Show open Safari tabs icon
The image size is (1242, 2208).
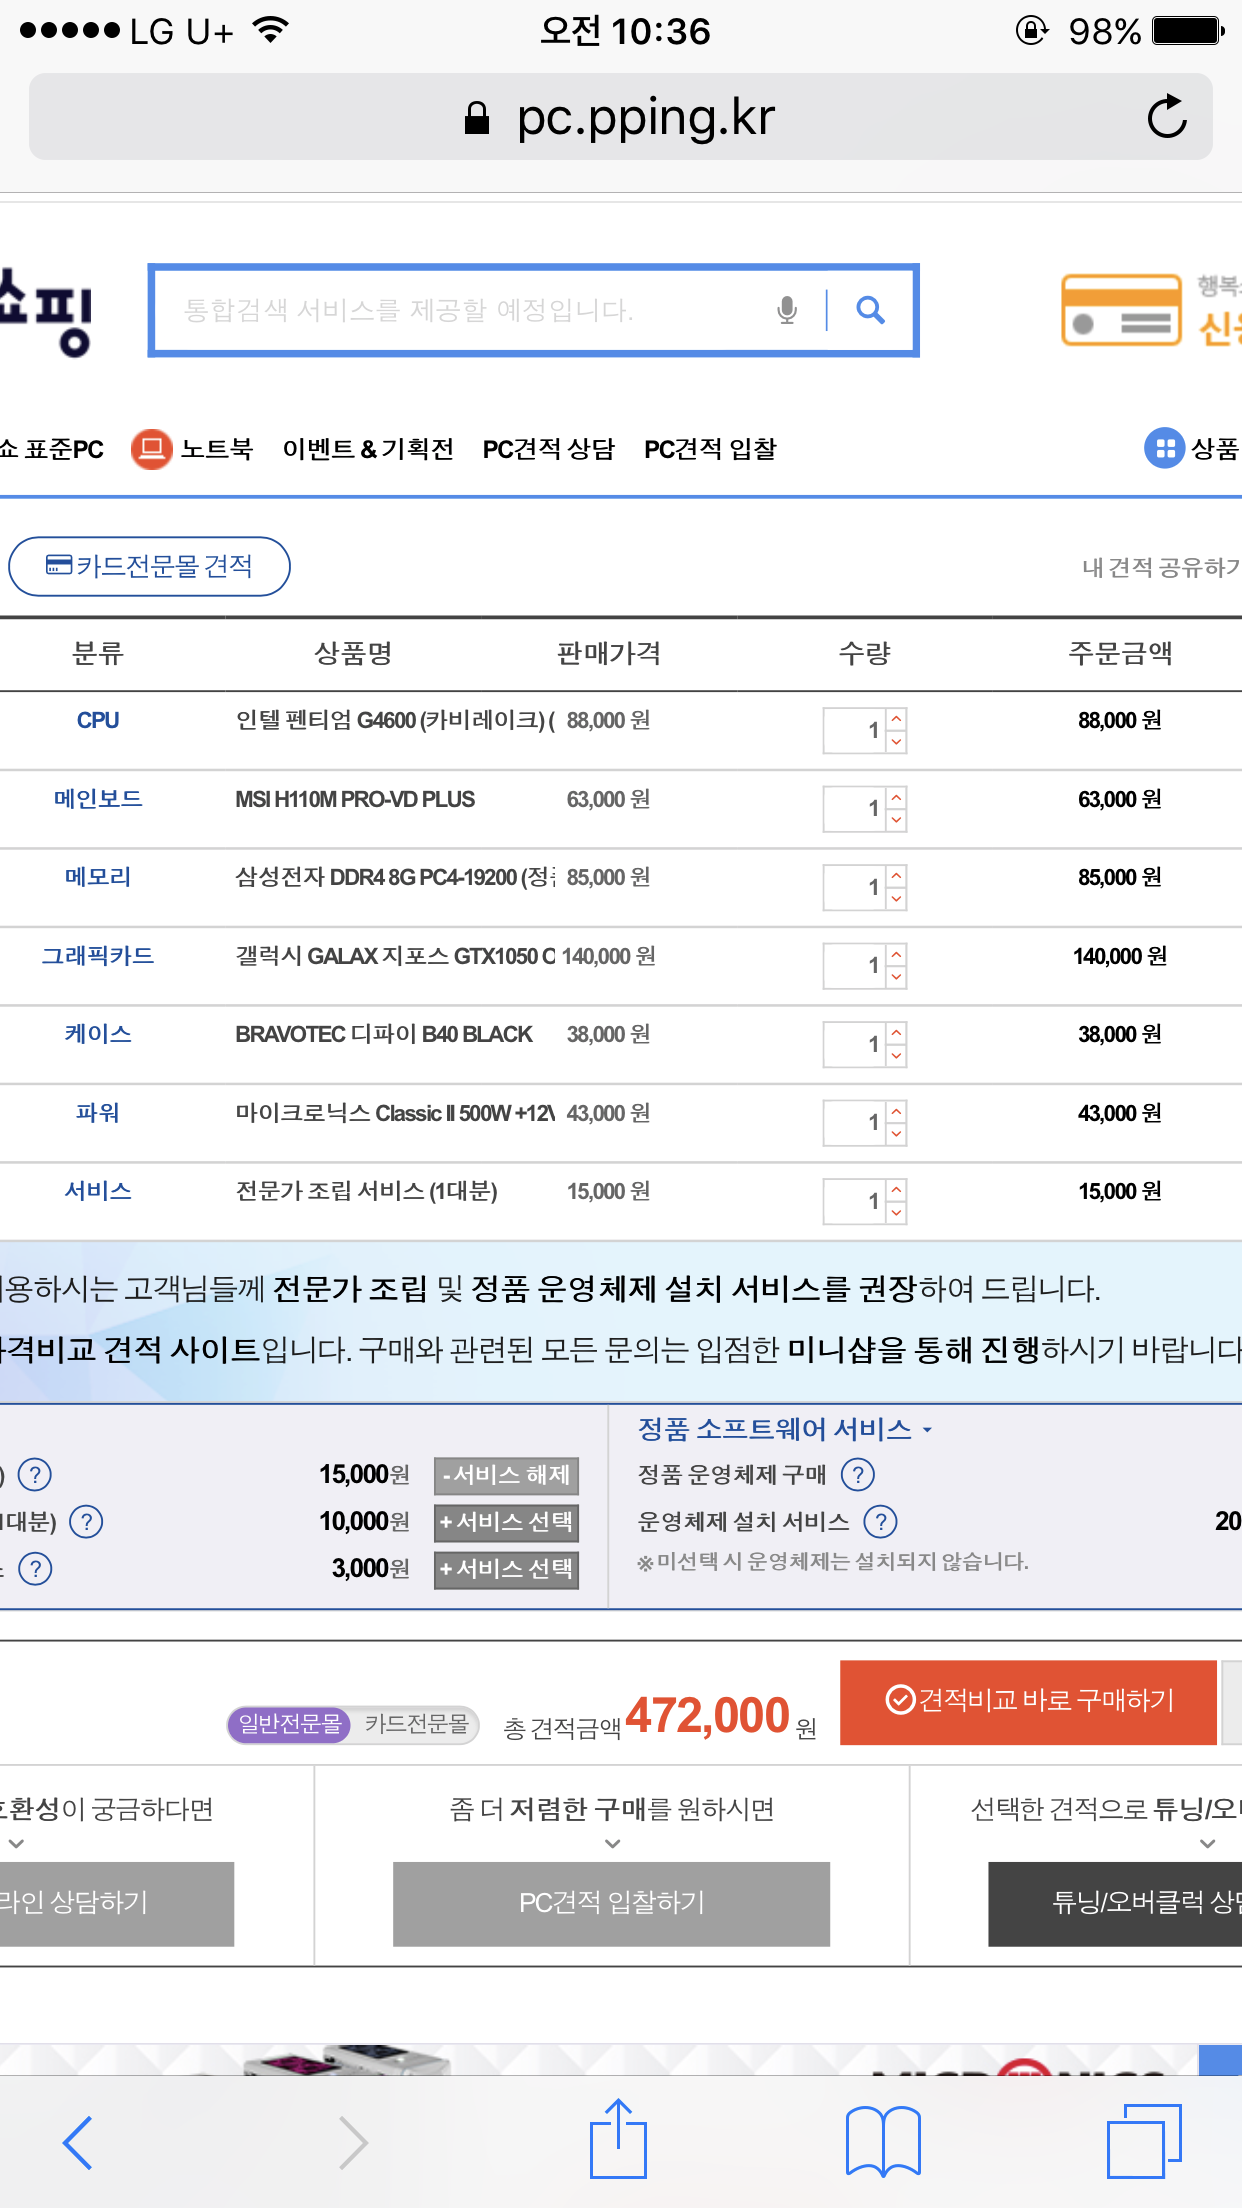pos(1144,2141)
